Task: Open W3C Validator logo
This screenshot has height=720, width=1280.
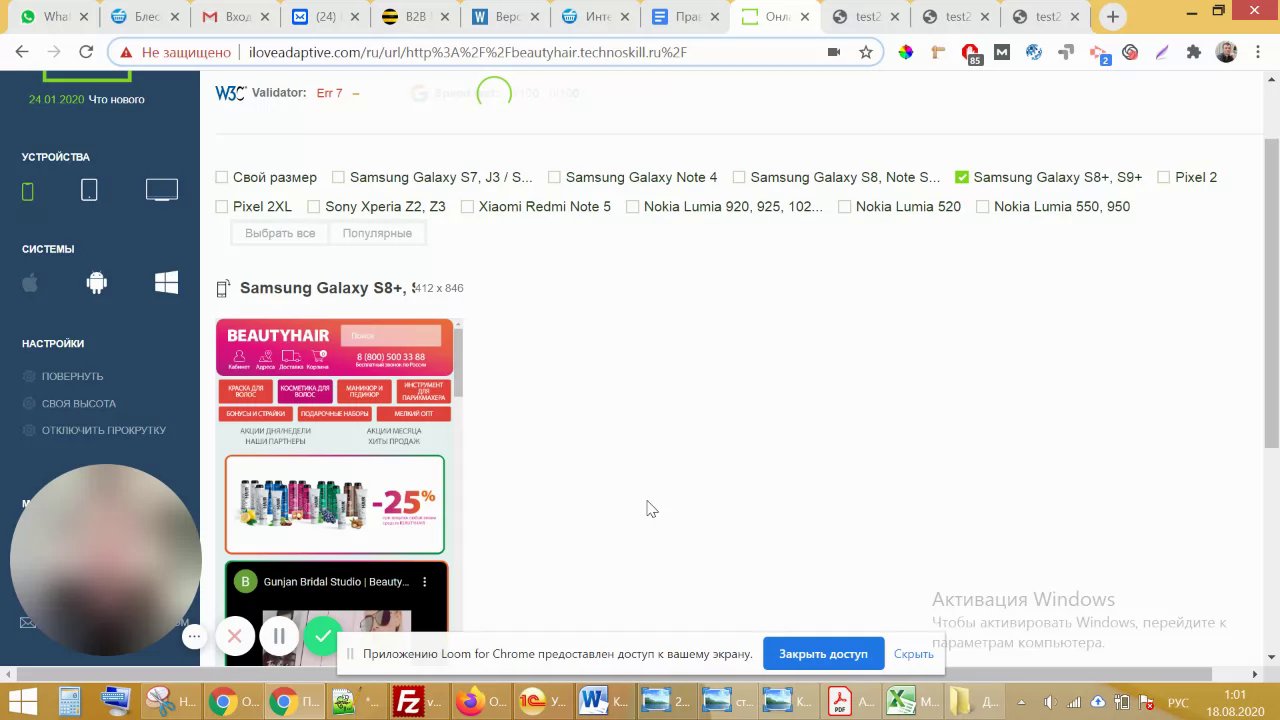Action: 230,93
